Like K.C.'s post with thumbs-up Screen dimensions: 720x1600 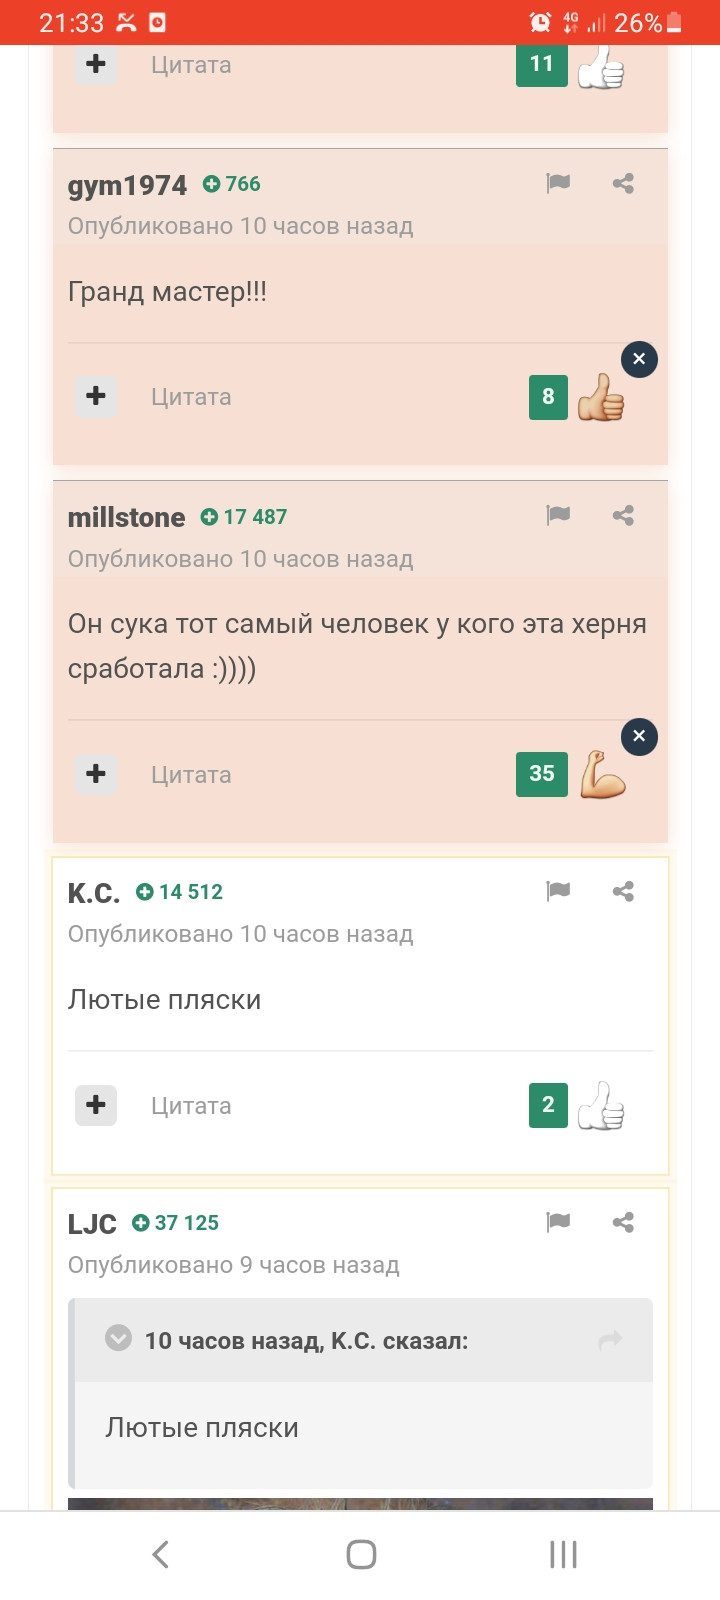click(x=601, y=1105)
